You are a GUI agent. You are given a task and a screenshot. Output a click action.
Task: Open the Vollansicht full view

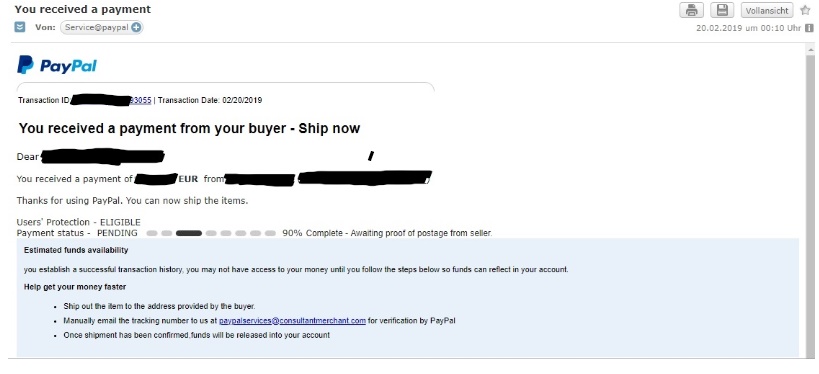767,10
